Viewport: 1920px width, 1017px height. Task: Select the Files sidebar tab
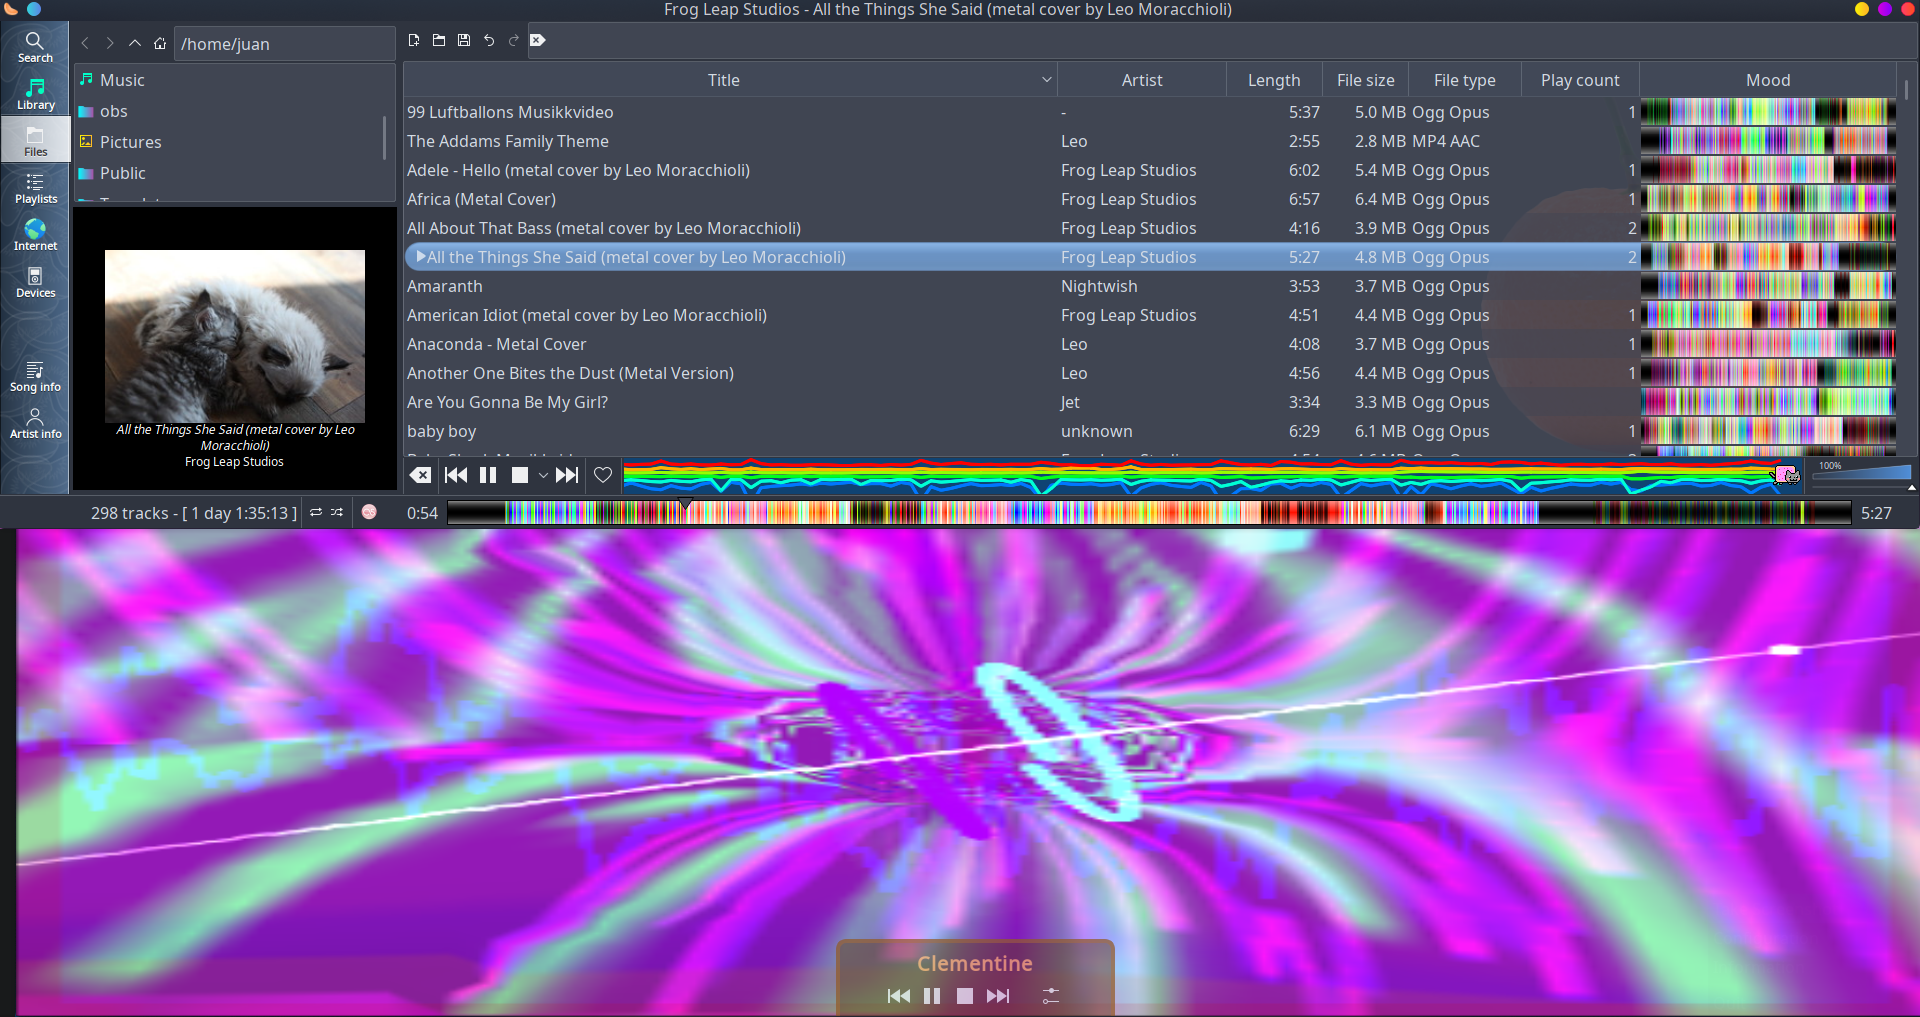pyautogui.click(x=35, y=141)
